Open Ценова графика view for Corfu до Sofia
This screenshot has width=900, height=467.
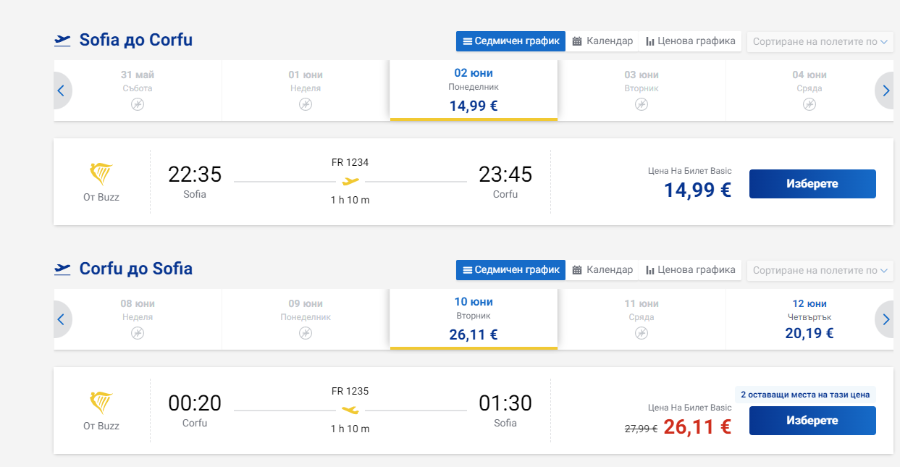pos(690,270)
